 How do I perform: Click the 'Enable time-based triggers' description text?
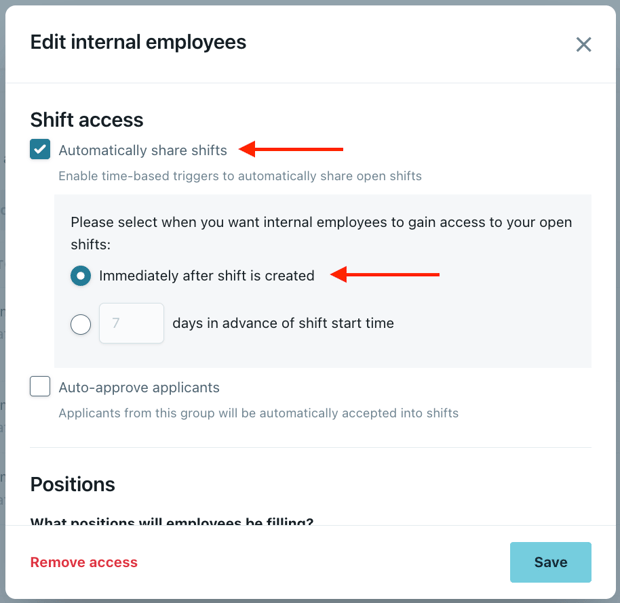(x=240, y=176)
